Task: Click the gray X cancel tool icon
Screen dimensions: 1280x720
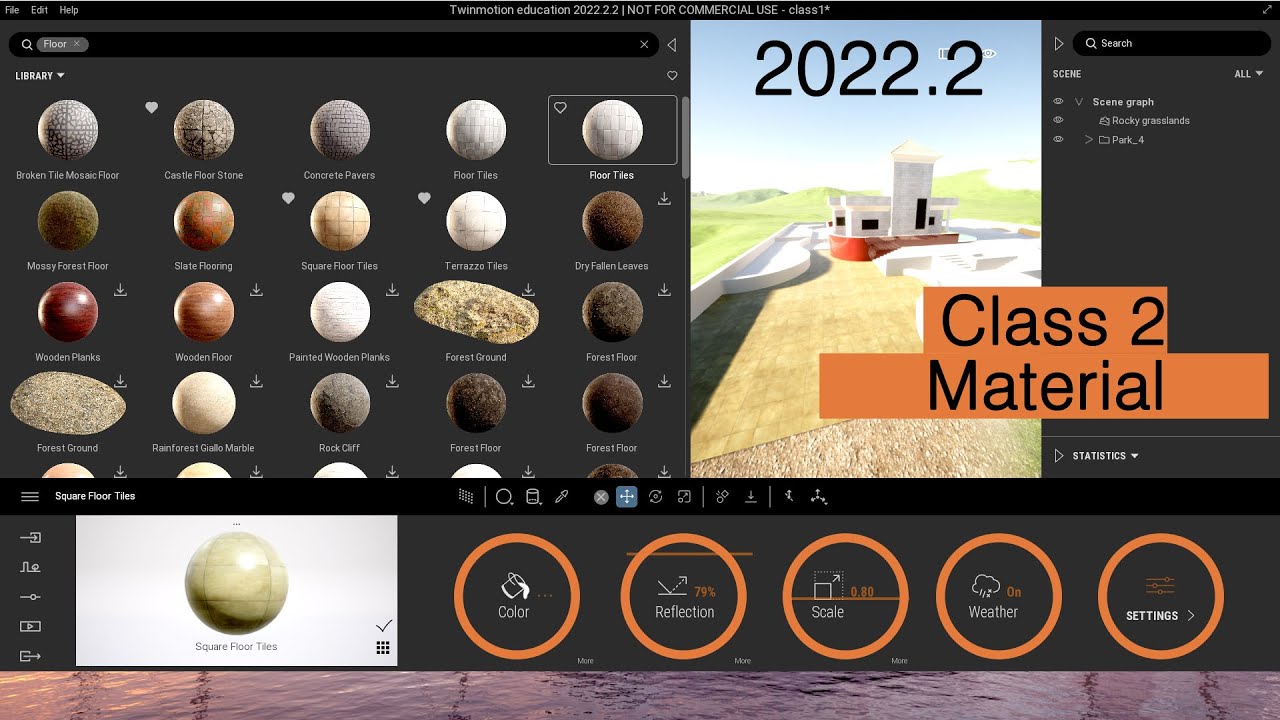Action: pos(601,497)
